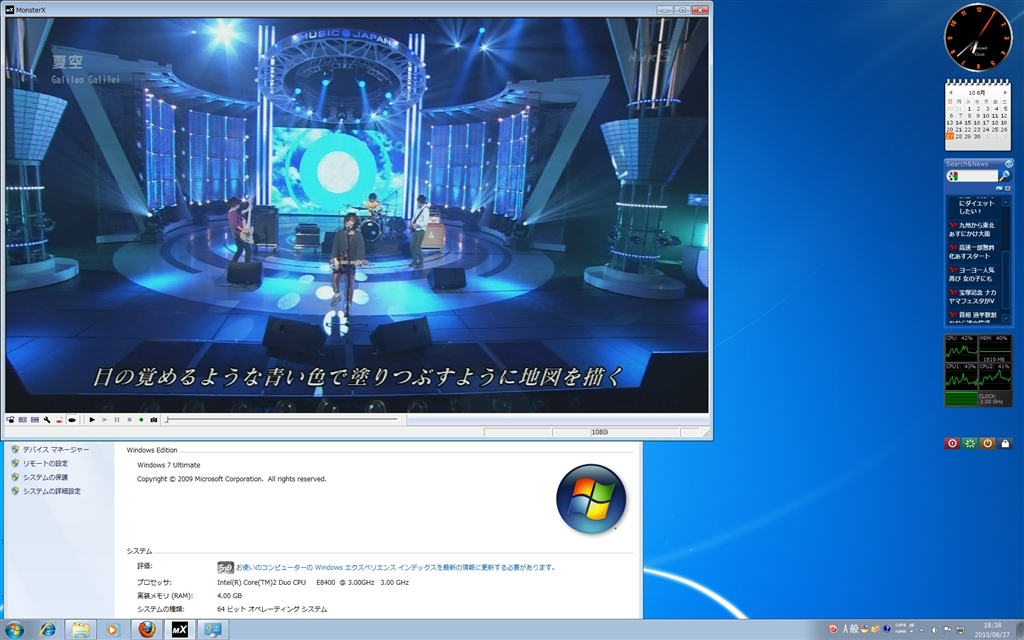Click the stop button in MonsterX toolbar

129,419
